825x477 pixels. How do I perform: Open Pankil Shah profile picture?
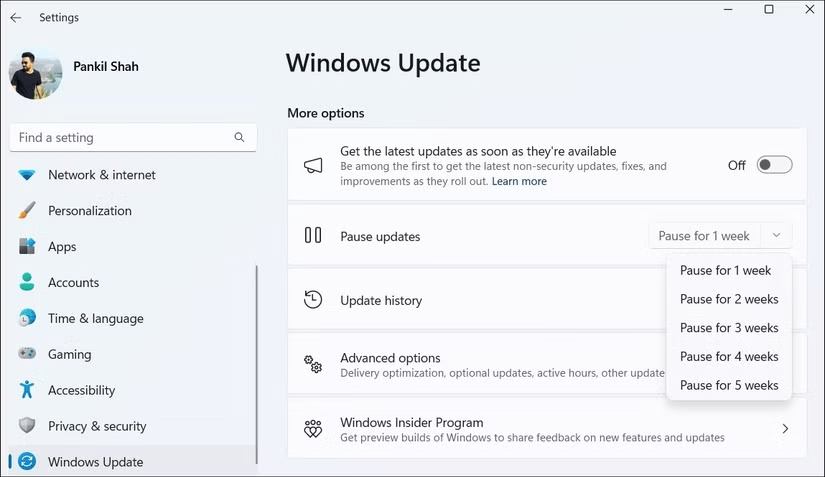(x=35, y=72)
